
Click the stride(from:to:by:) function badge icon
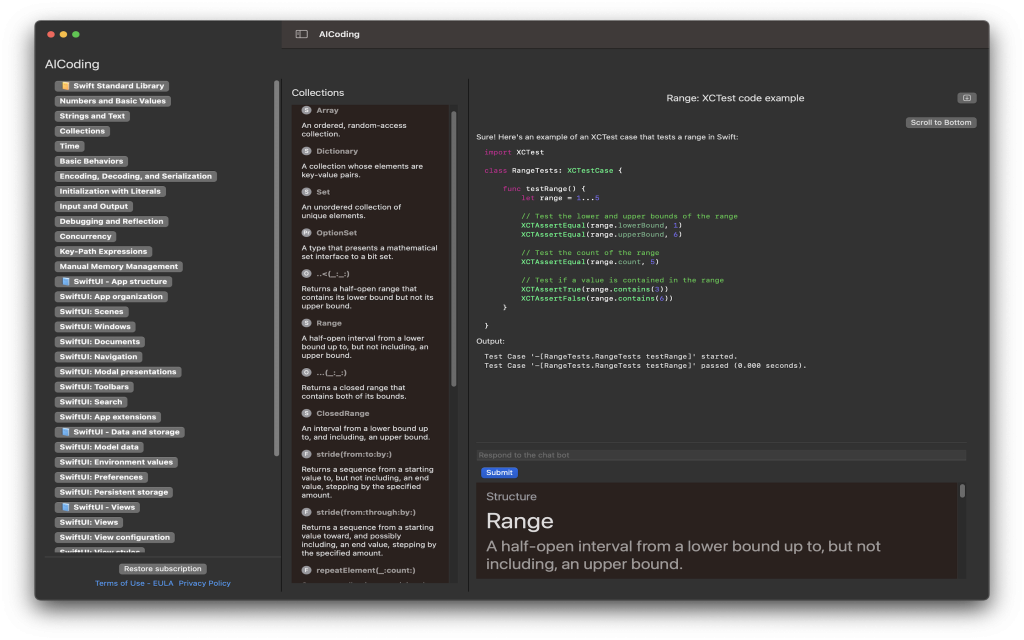coord(306,454)
